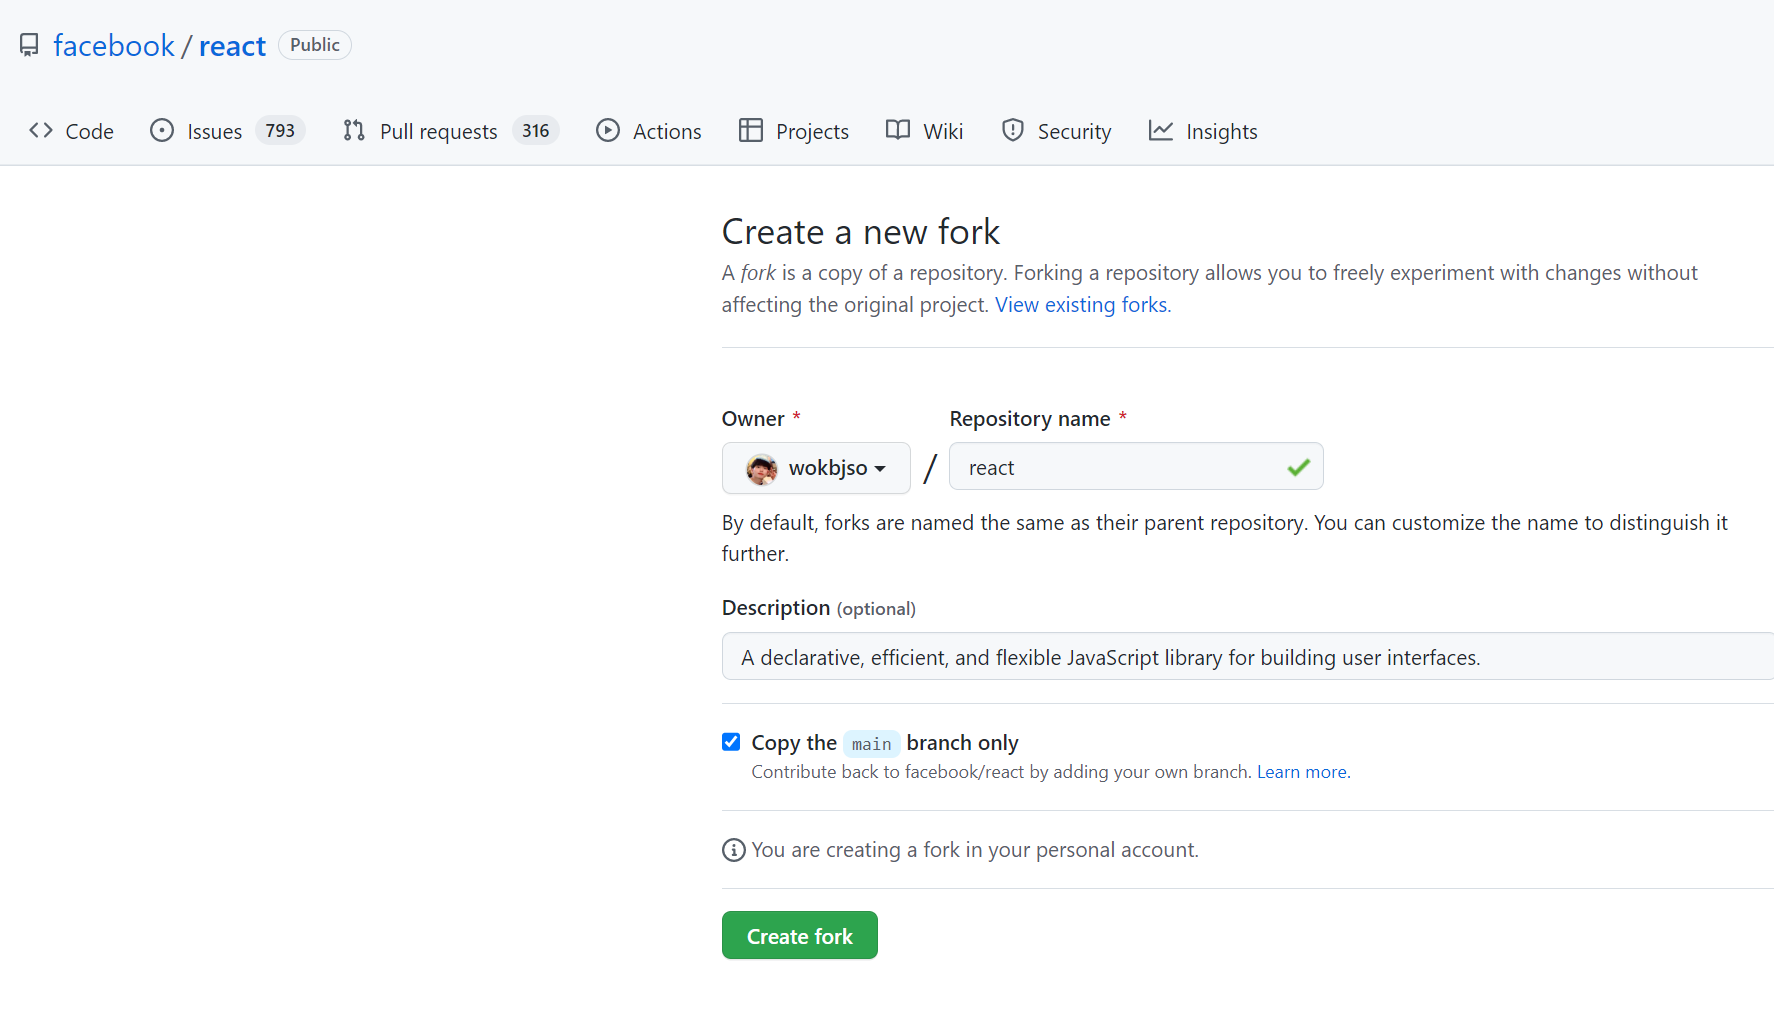The image size is (1774, 1014).
Task: Click the Repository name field label
Action: coord(1030,419)
